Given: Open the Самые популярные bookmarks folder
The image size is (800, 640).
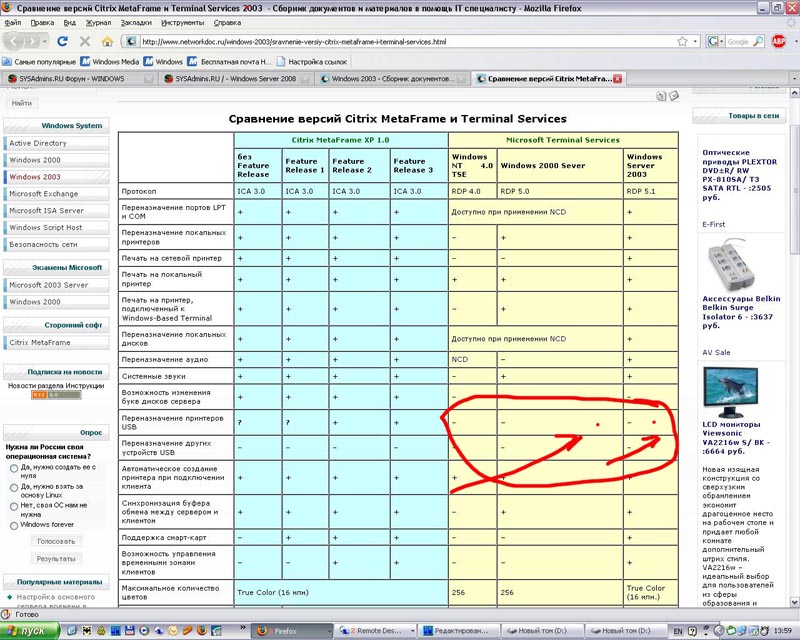Looking at the screenshot, I should click(39, 62).
